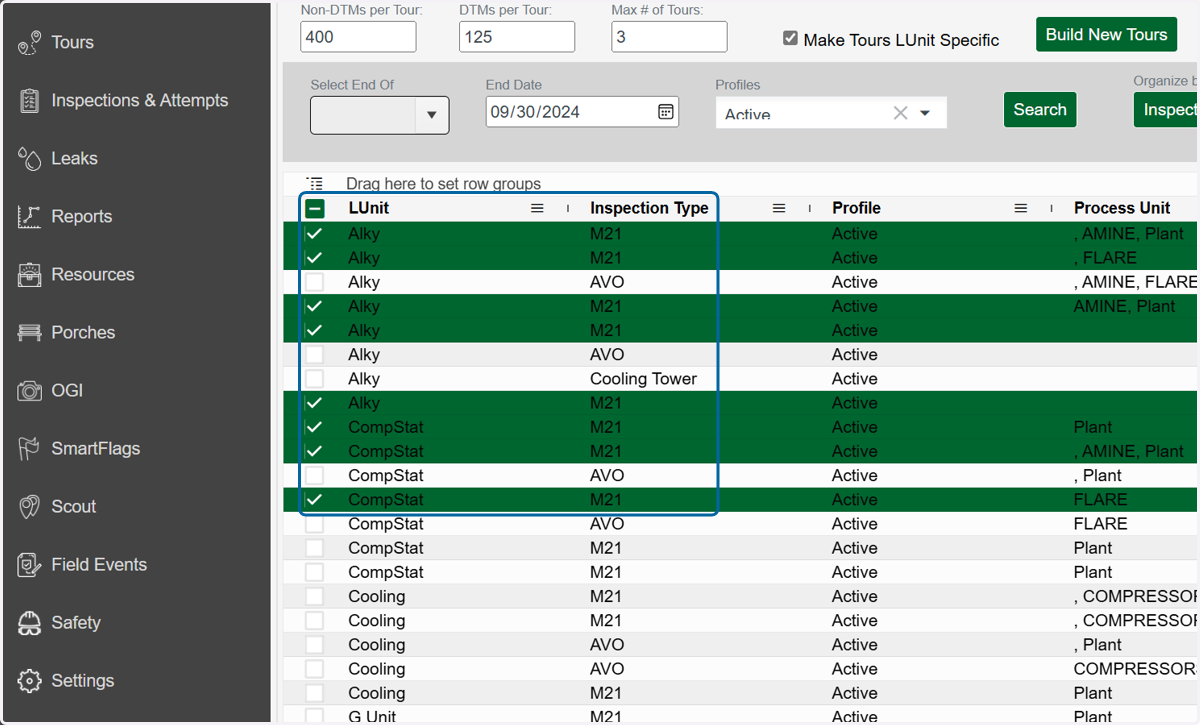Go to the Leaks section

(x=74, y=158)
